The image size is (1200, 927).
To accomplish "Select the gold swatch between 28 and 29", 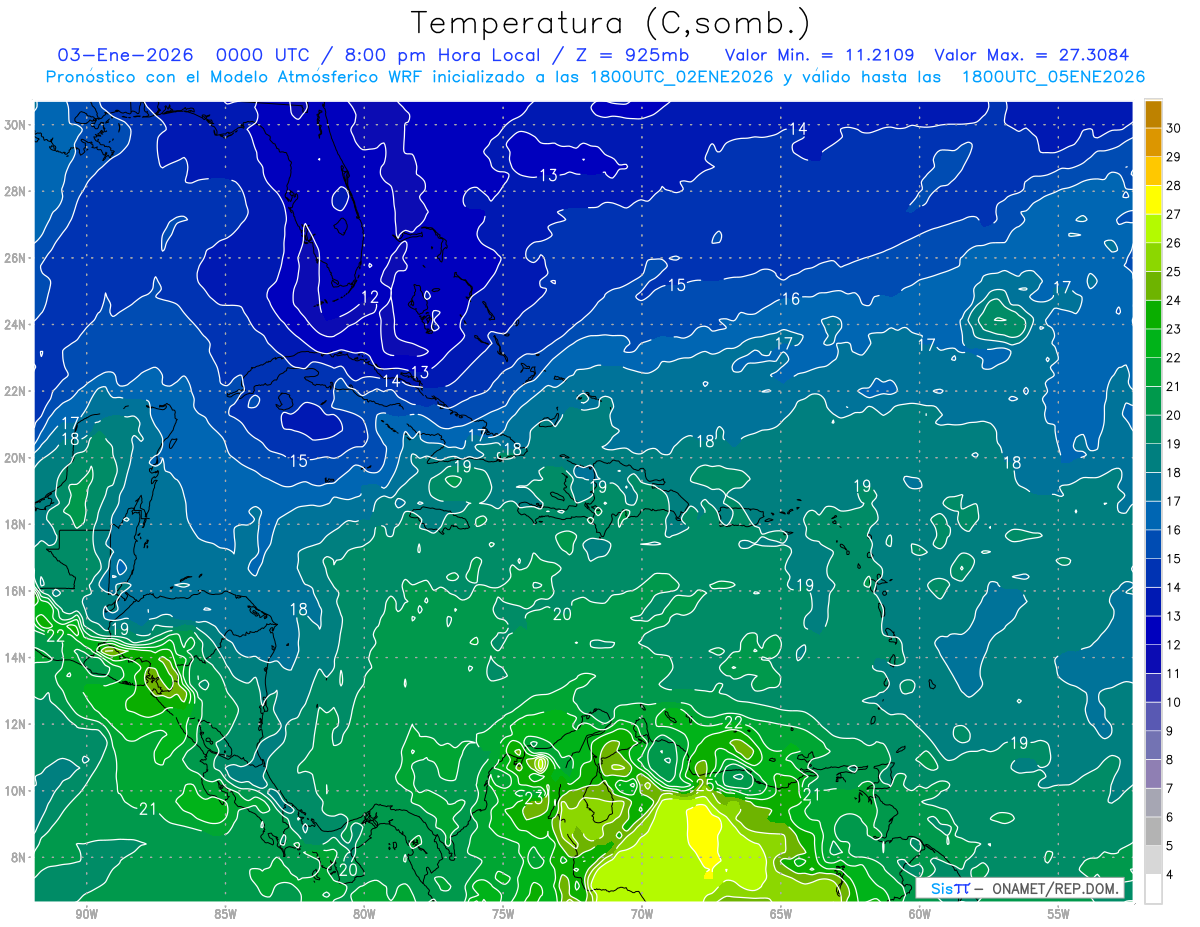I will [x=1153, y=171].
